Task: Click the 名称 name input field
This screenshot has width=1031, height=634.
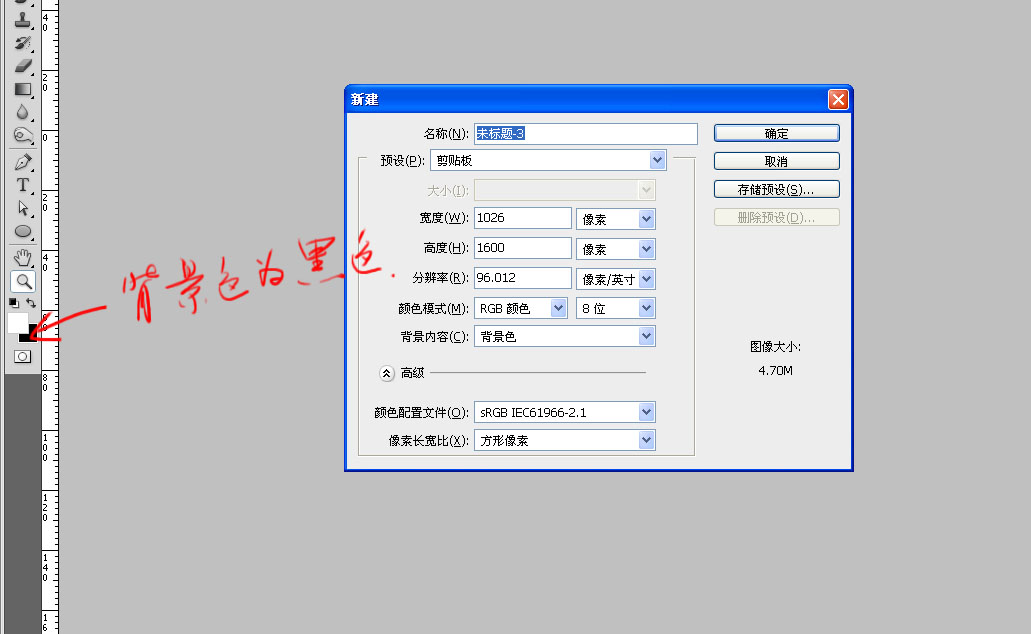Action: (586, 134)
